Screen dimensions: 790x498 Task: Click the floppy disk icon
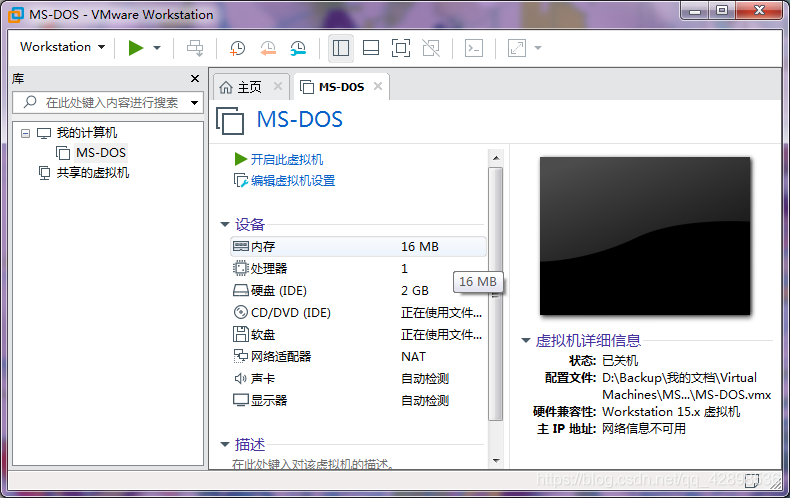[240, 334]
